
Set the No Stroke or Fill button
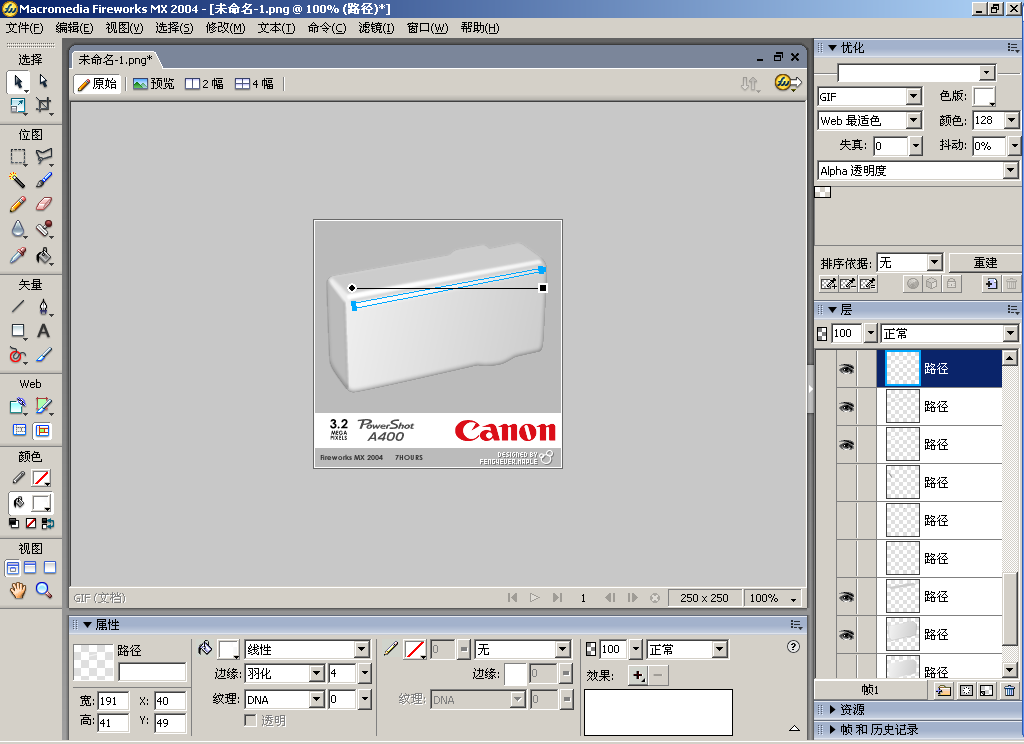(x=31, y=523)
